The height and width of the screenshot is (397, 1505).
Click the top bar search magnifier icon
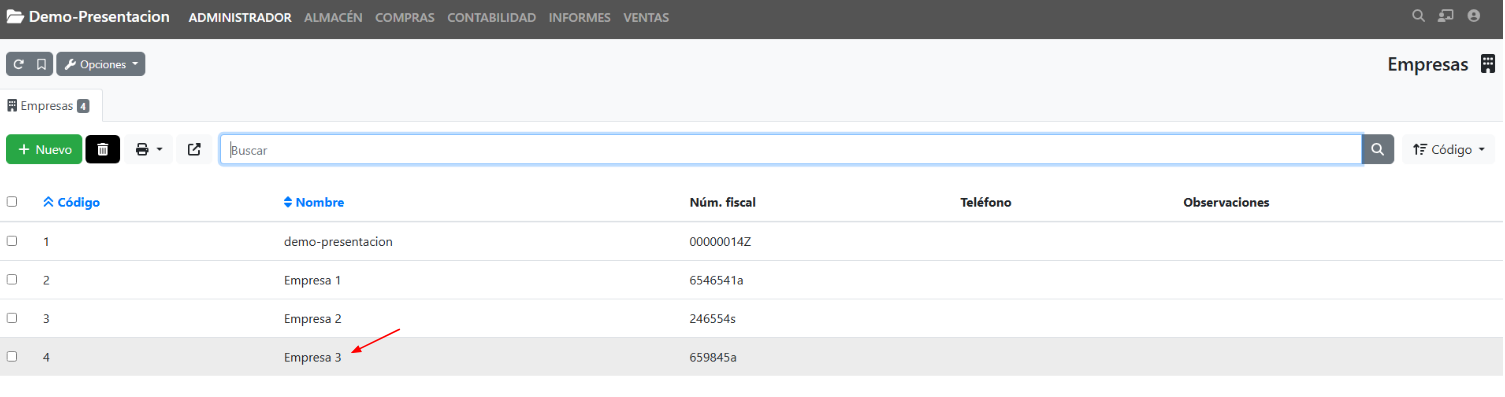[1418, 16]
